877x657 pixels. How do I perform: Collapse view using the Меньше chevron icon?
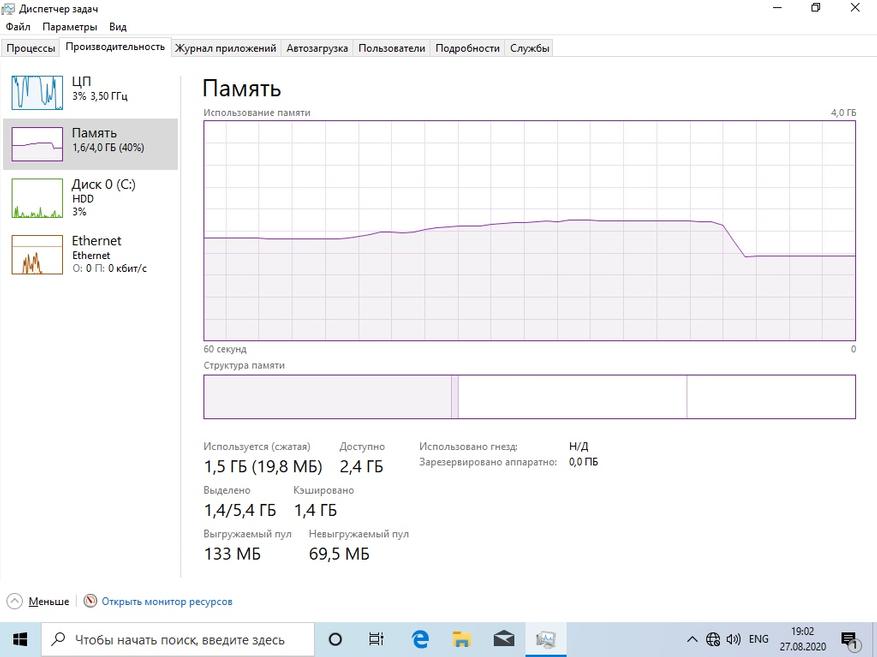(15, 601)
